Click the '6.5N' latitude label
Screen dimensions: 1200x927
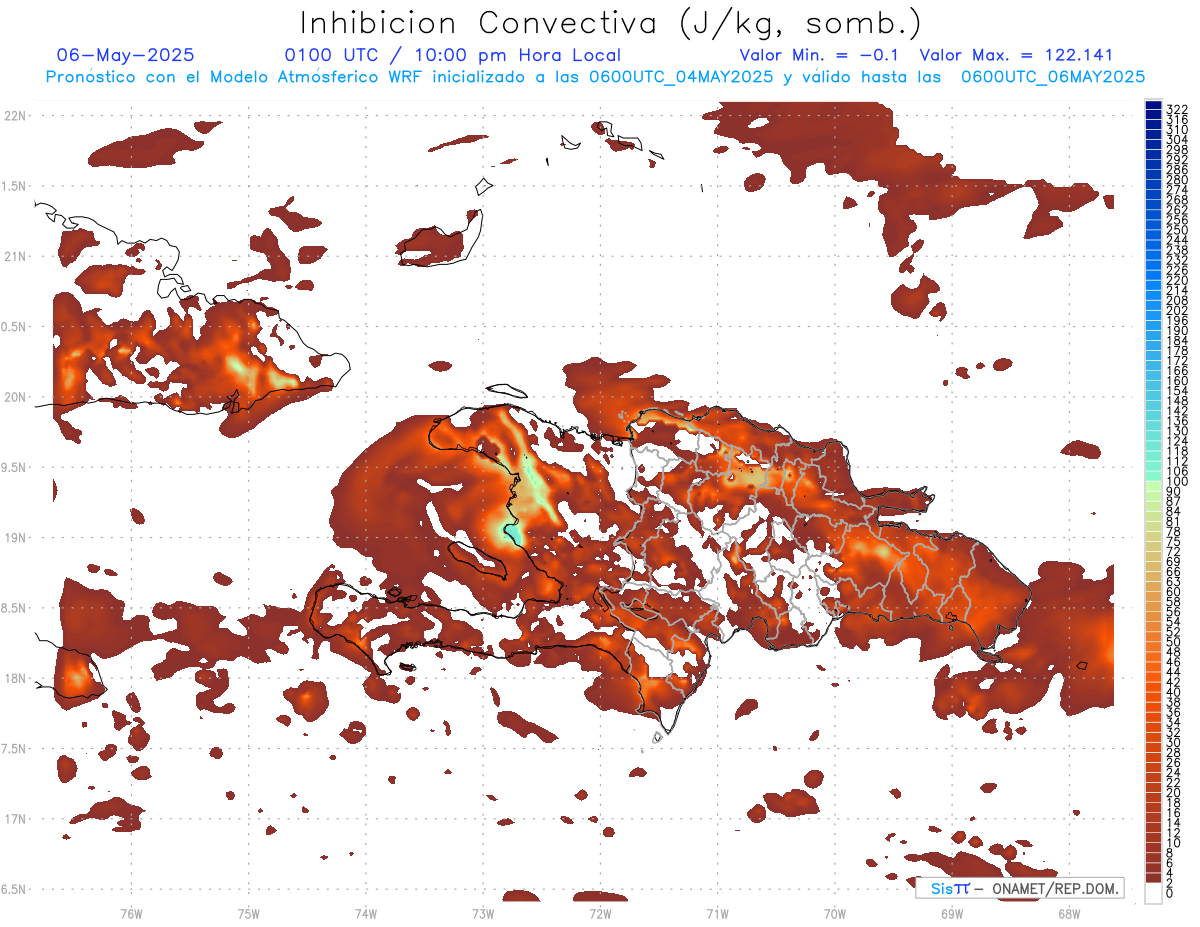tap(15, 890)
